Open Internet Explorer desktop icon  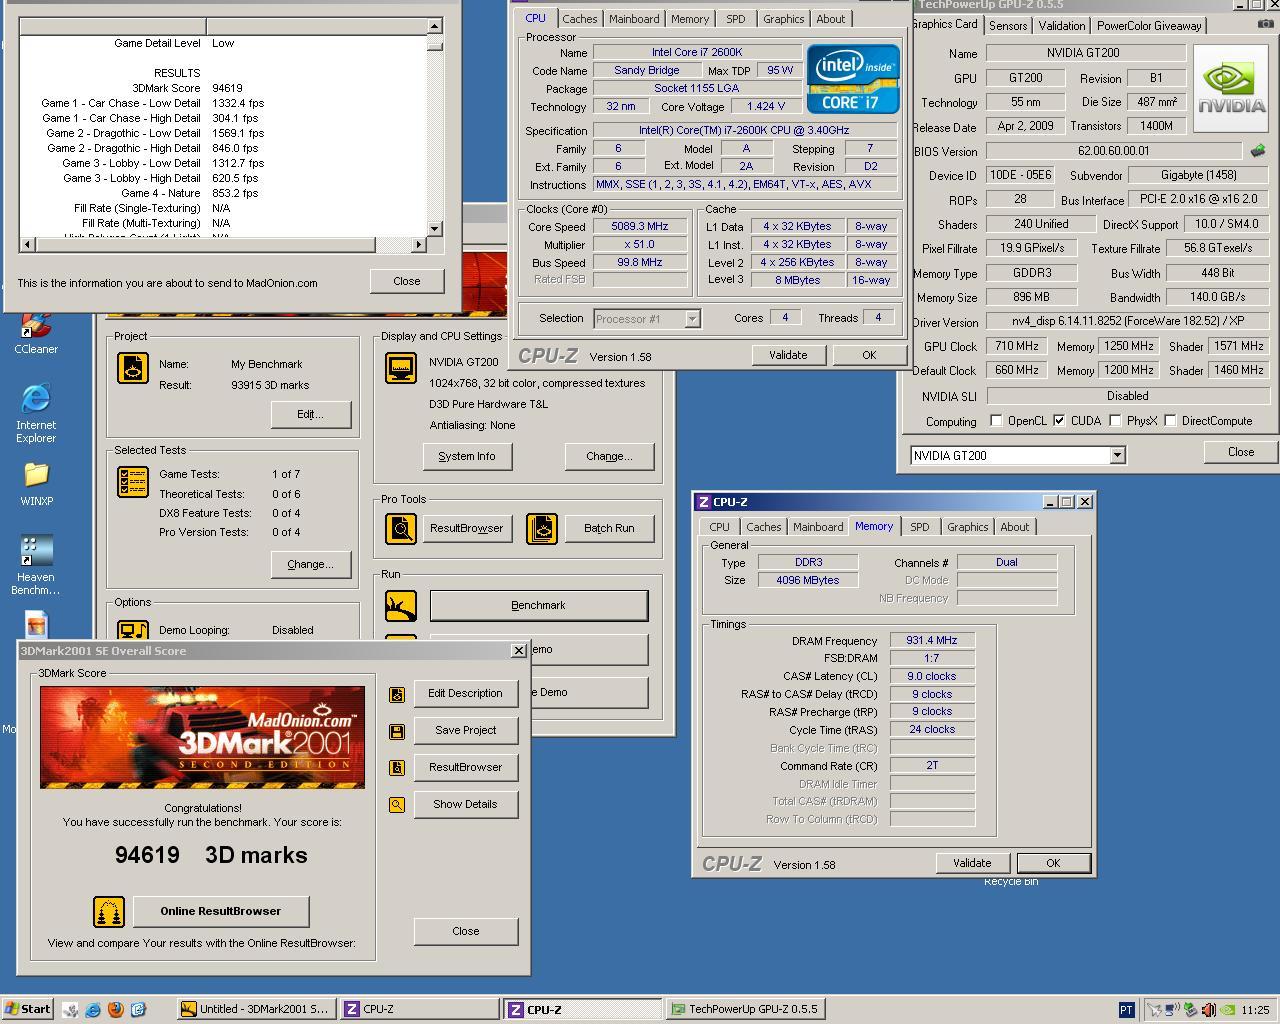coord(36,413)
